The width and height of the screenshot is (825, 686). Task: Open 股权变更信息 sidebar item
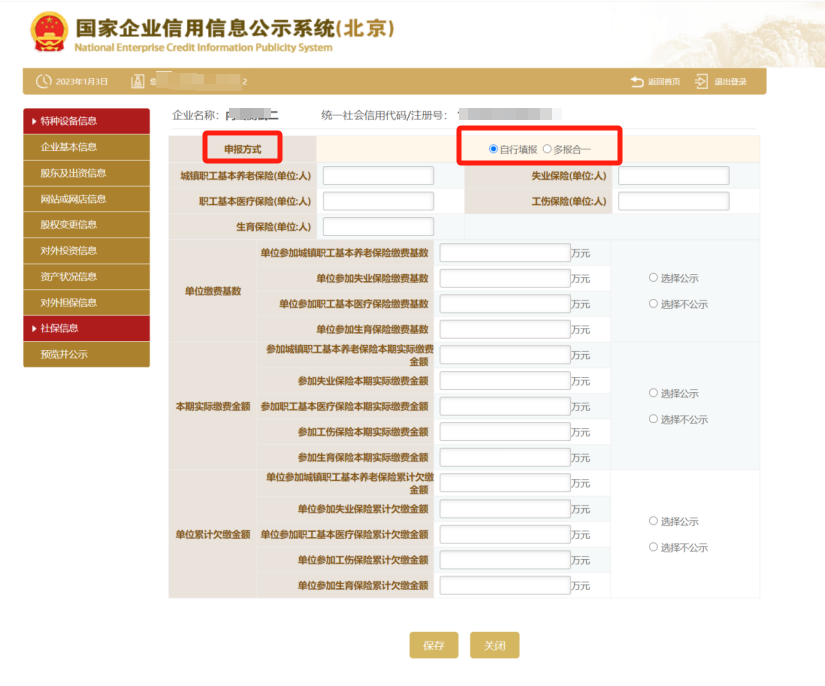coord(86,225)
